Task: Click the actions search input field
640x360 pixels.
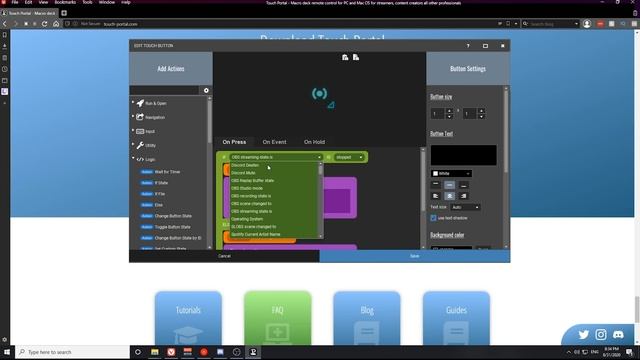Action: (x=164, y=90)
